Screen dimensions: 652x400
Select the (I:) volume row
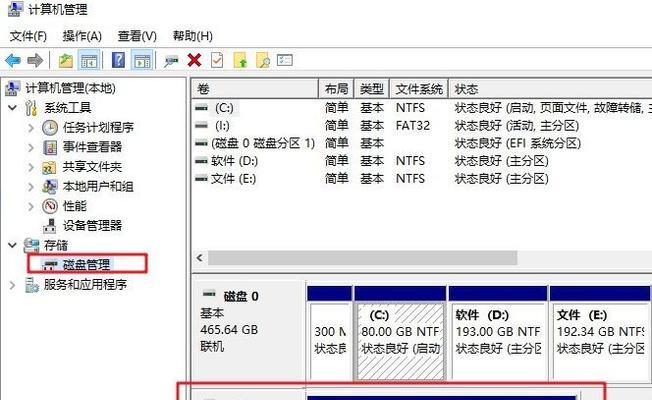pyautogui.click(x=422, y=126)
